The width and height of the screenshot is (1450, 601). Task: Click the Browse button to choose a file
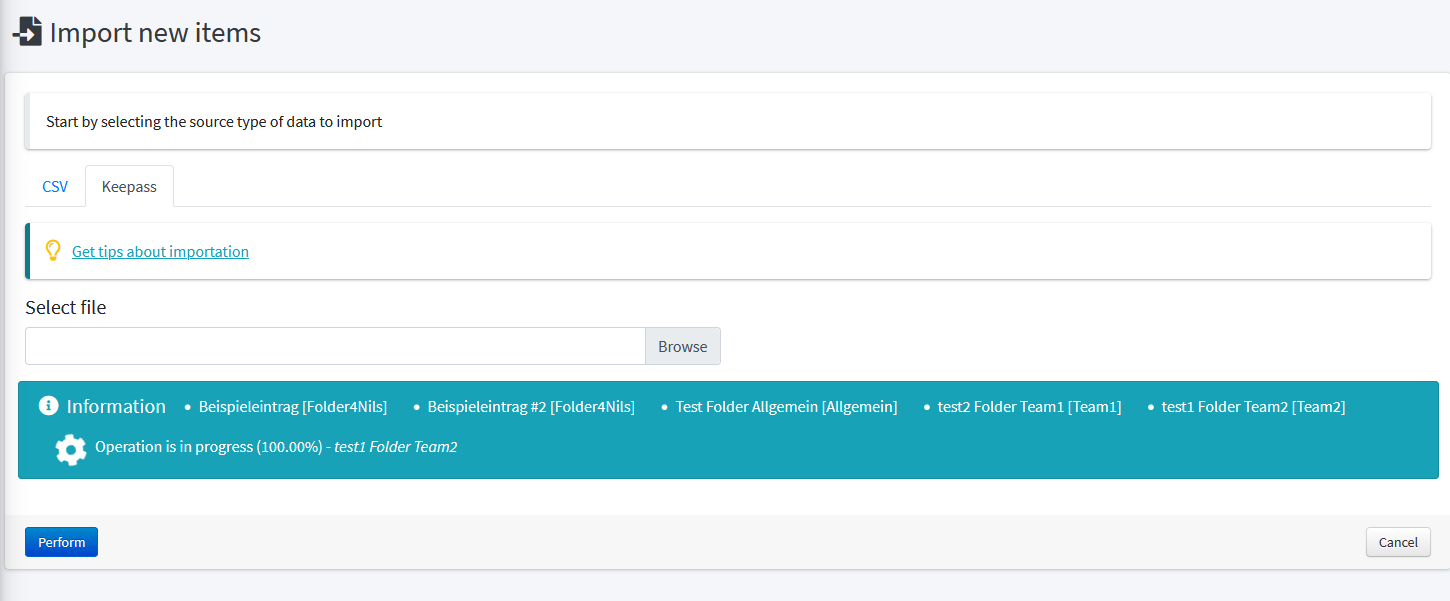coord(682,345)
